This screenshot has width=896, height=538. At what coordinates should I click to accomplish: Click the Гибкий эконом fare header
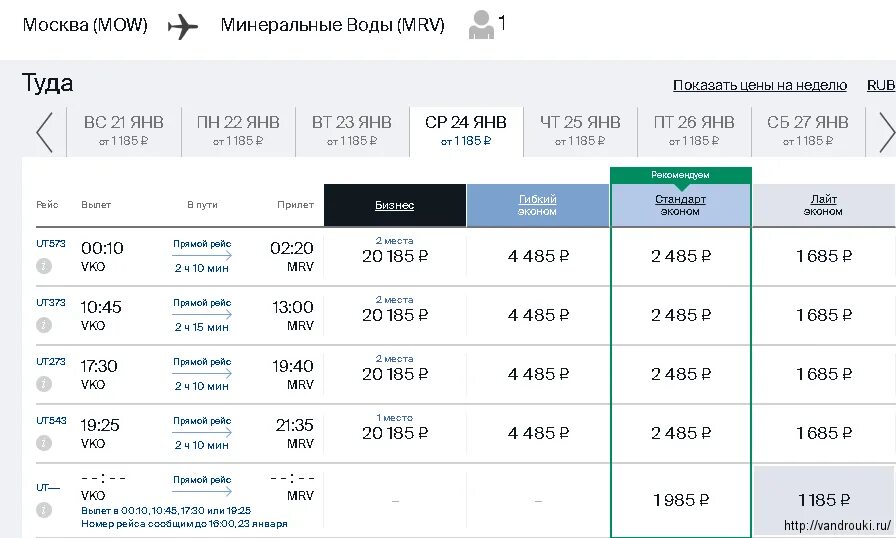(538, 205)
